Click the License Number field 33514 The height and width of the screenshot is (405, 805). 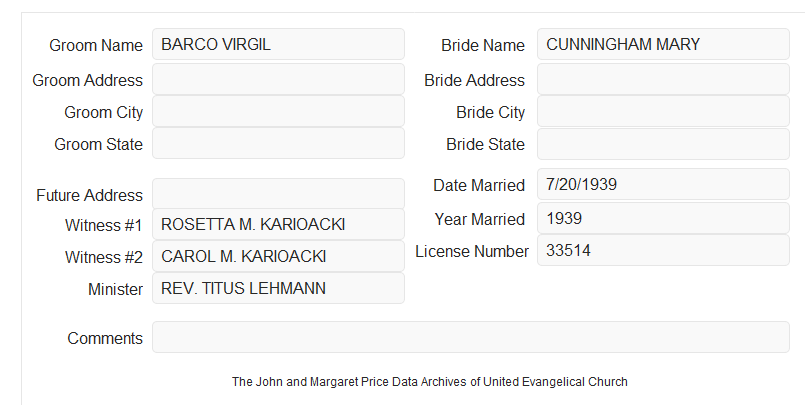(x=663, y=250)
